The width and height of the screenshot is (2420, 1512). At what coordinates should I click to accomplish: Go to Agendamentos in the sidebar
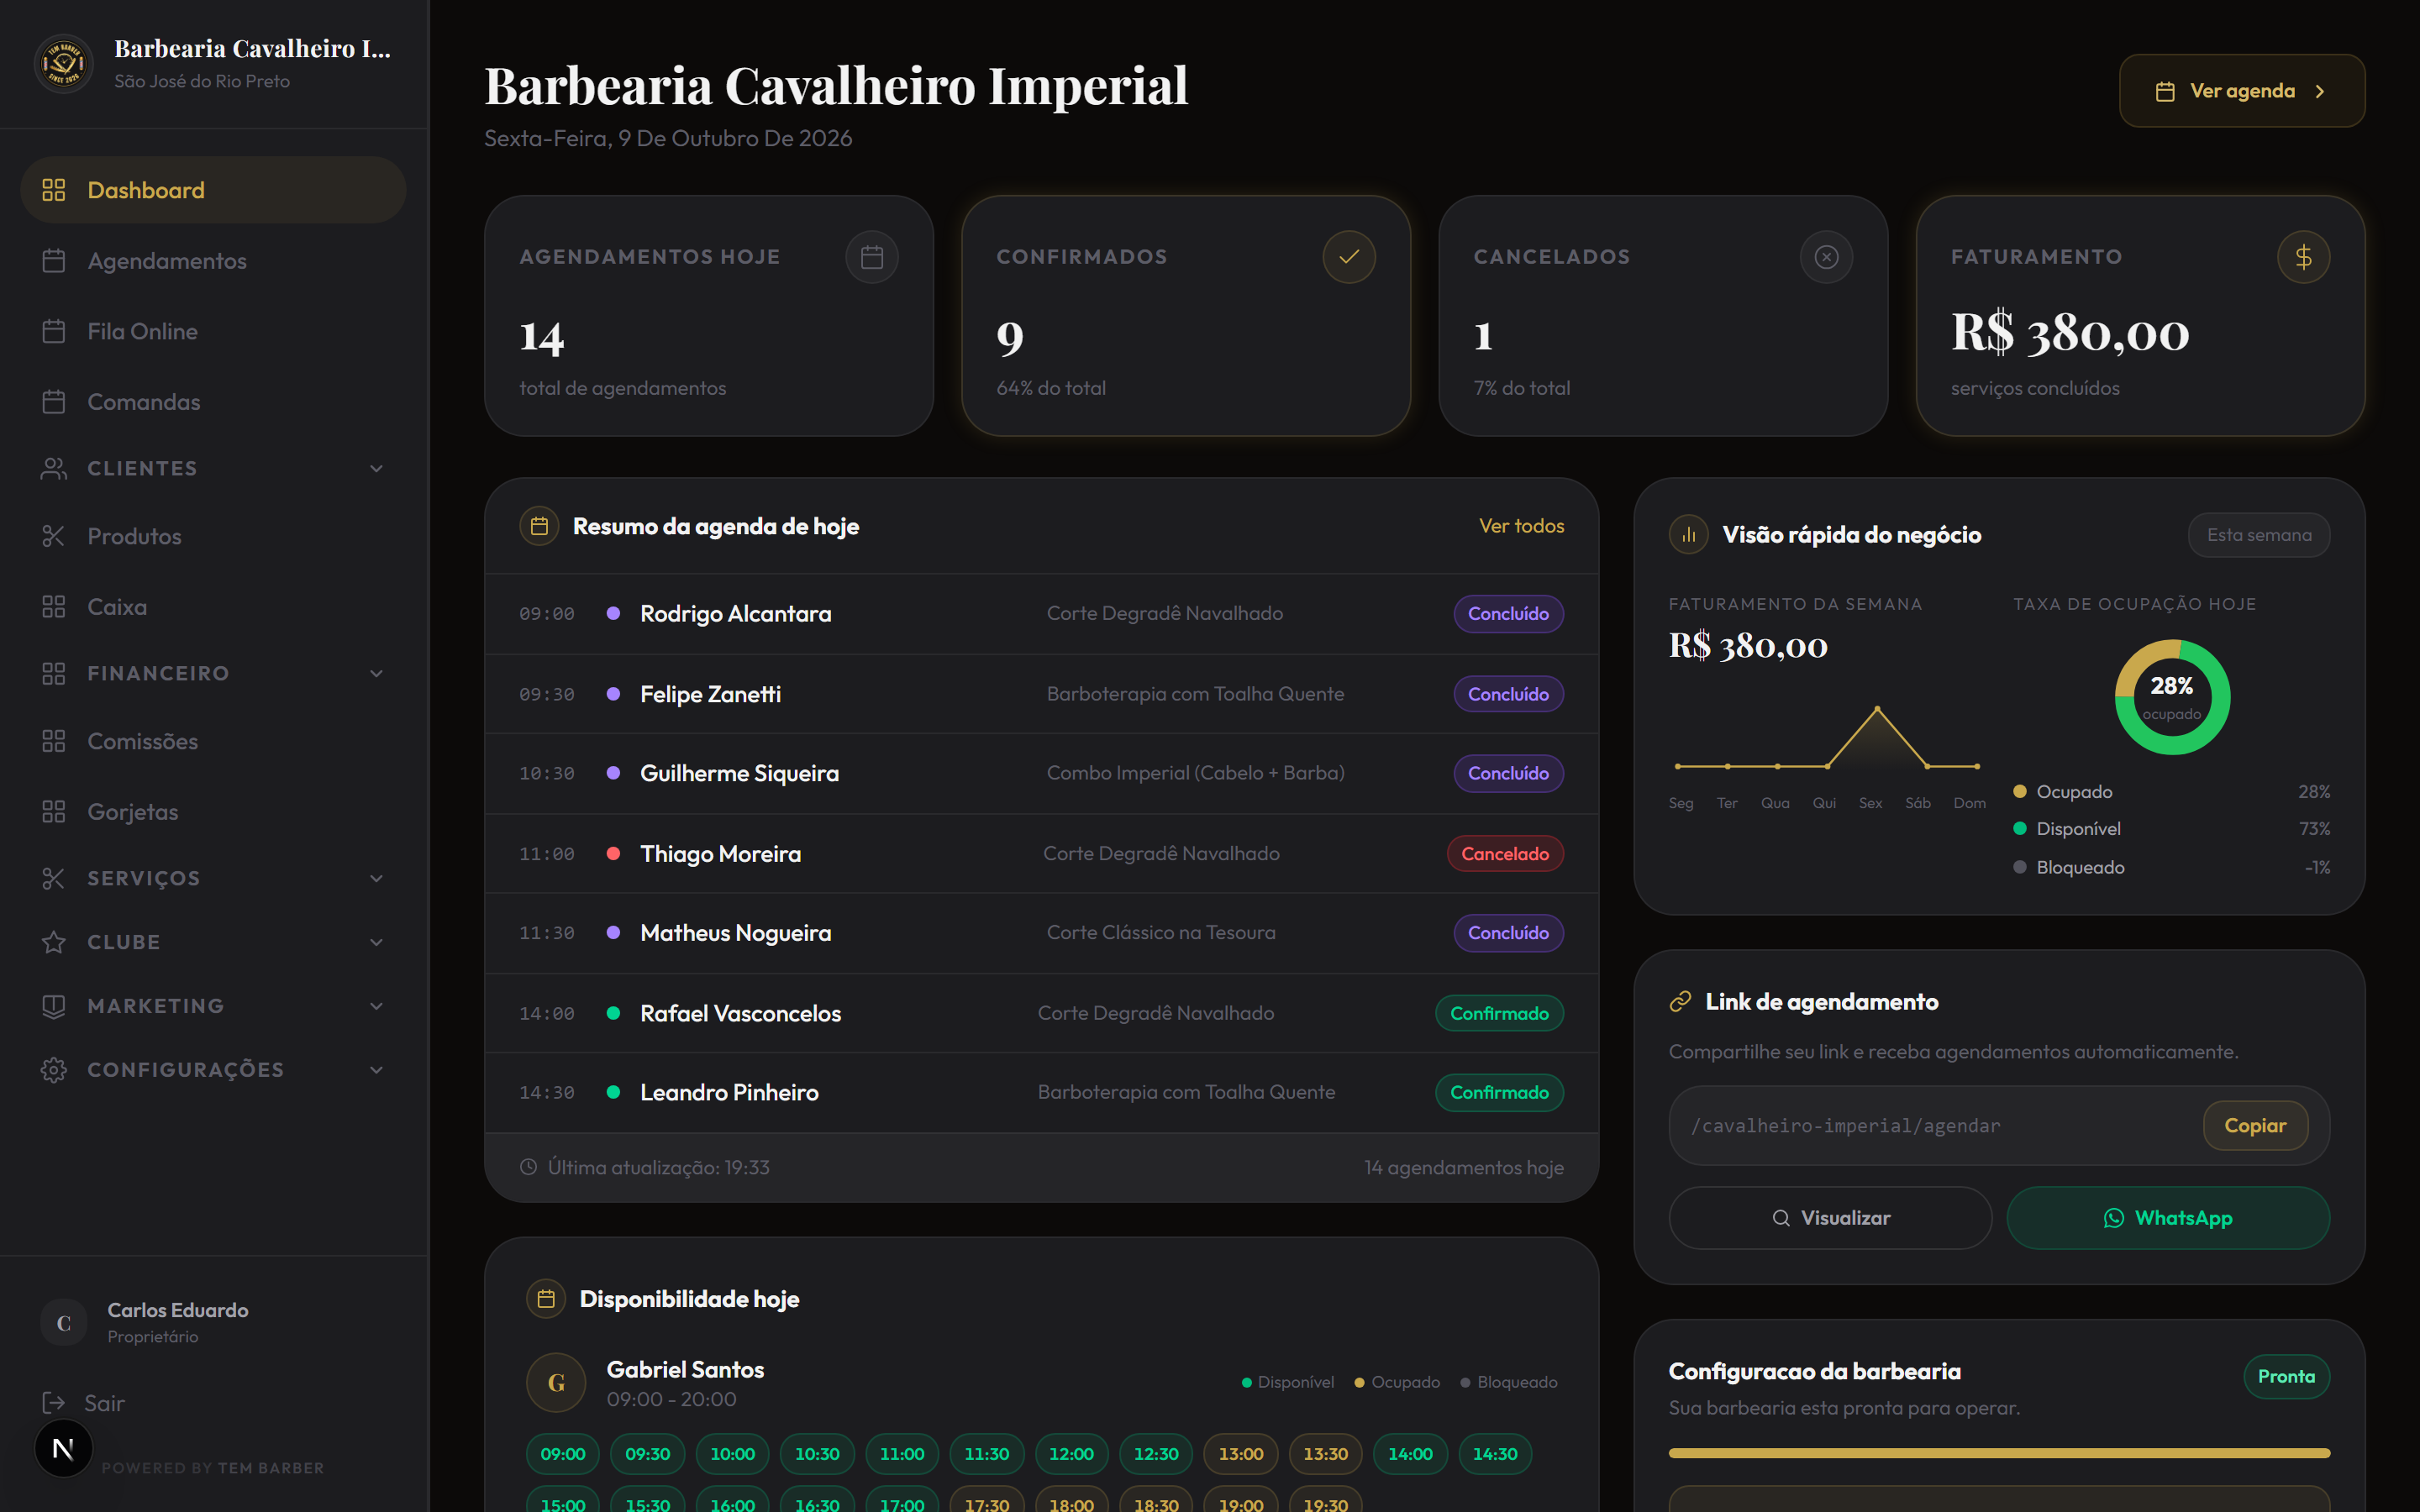[x=213, y=261]
